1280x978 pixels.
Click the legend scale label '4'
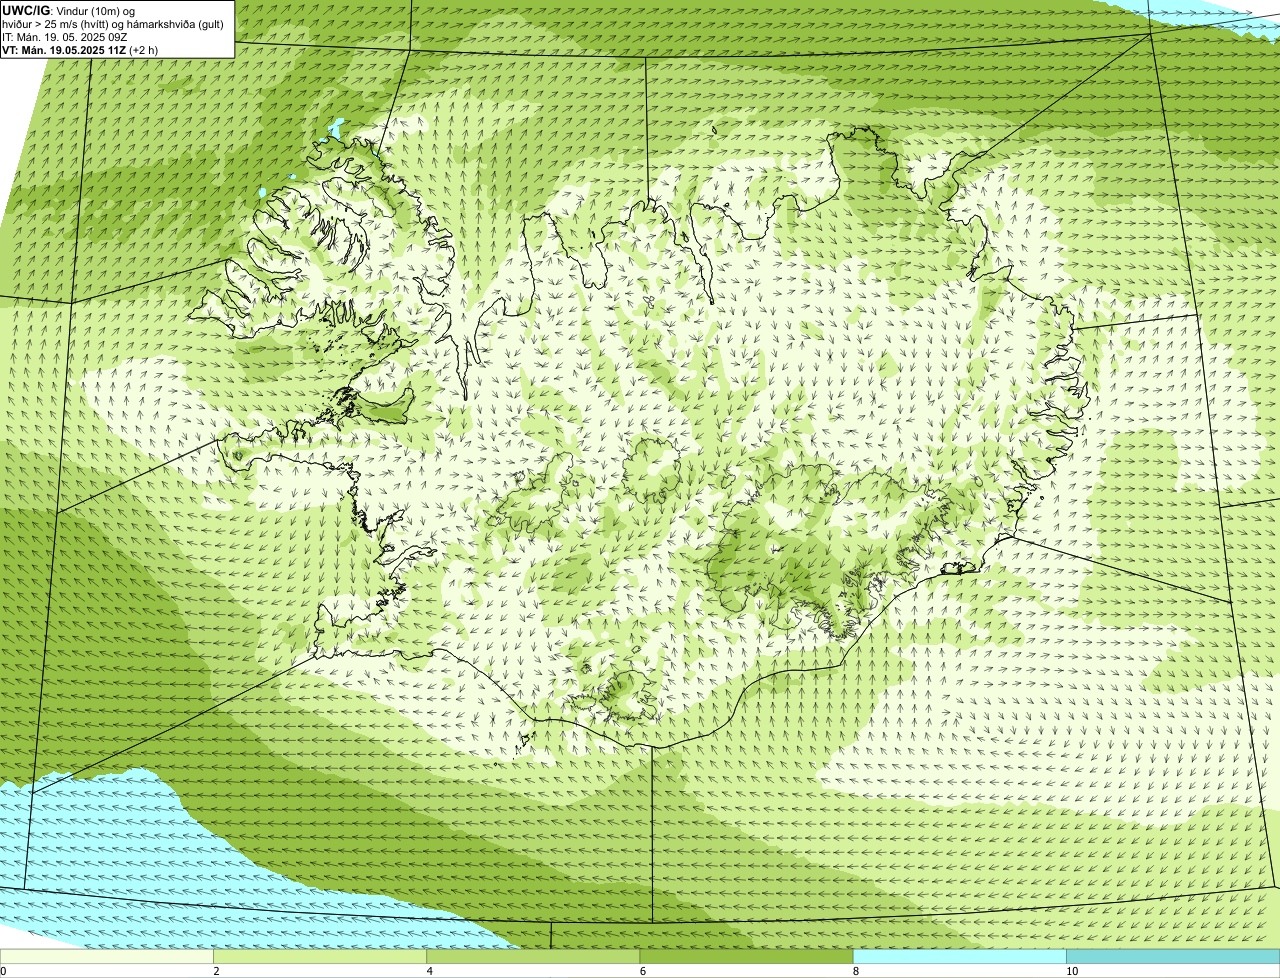click(x=429, y=971)
